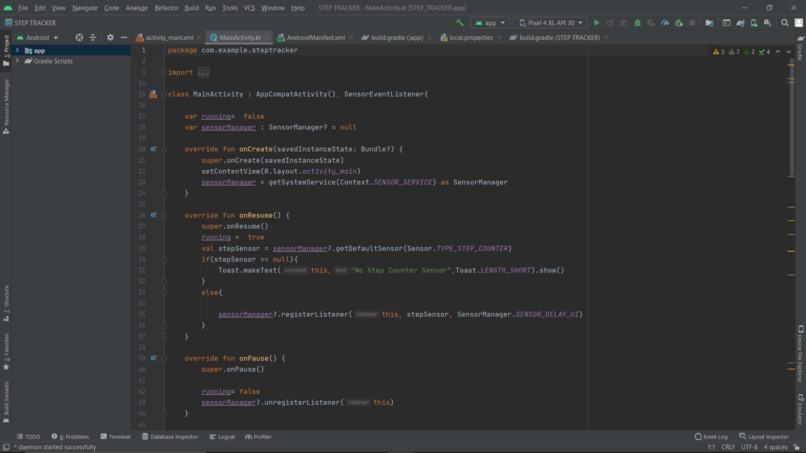The image size is (806, 453).
Task: Click the Make Project hammer icon
Action: tap(460, 23)
